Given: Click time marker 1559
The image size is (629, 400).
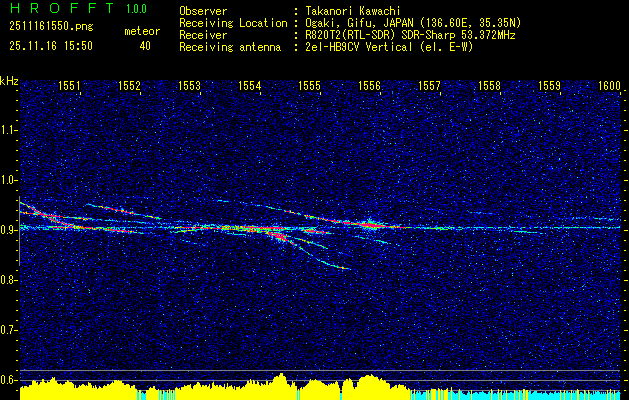Looking at the screenshot, I should 549,85.
